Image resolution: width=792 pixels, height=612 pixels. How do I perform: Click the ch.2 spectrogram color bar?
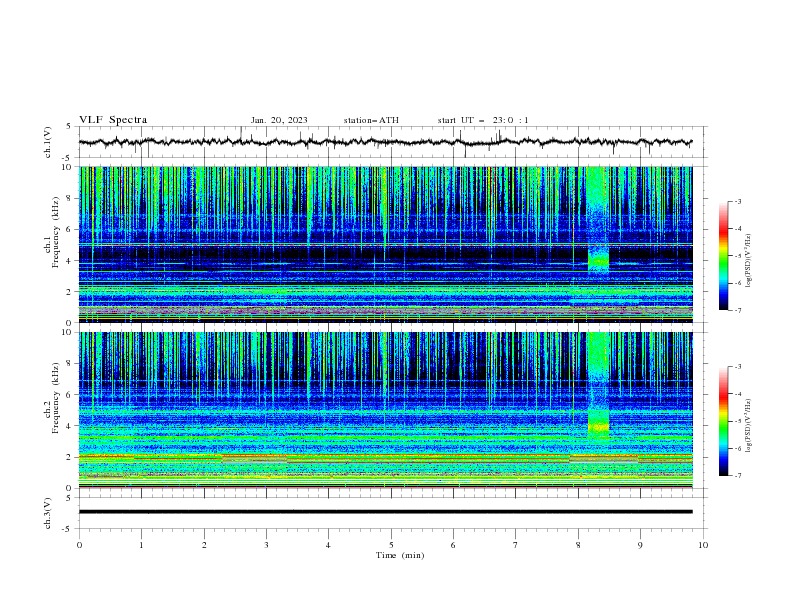pos(723,421)
